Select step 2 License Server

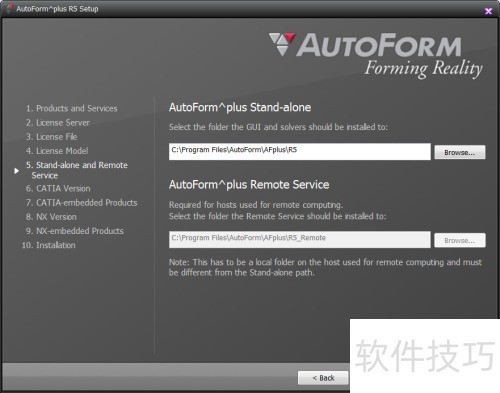58,123
